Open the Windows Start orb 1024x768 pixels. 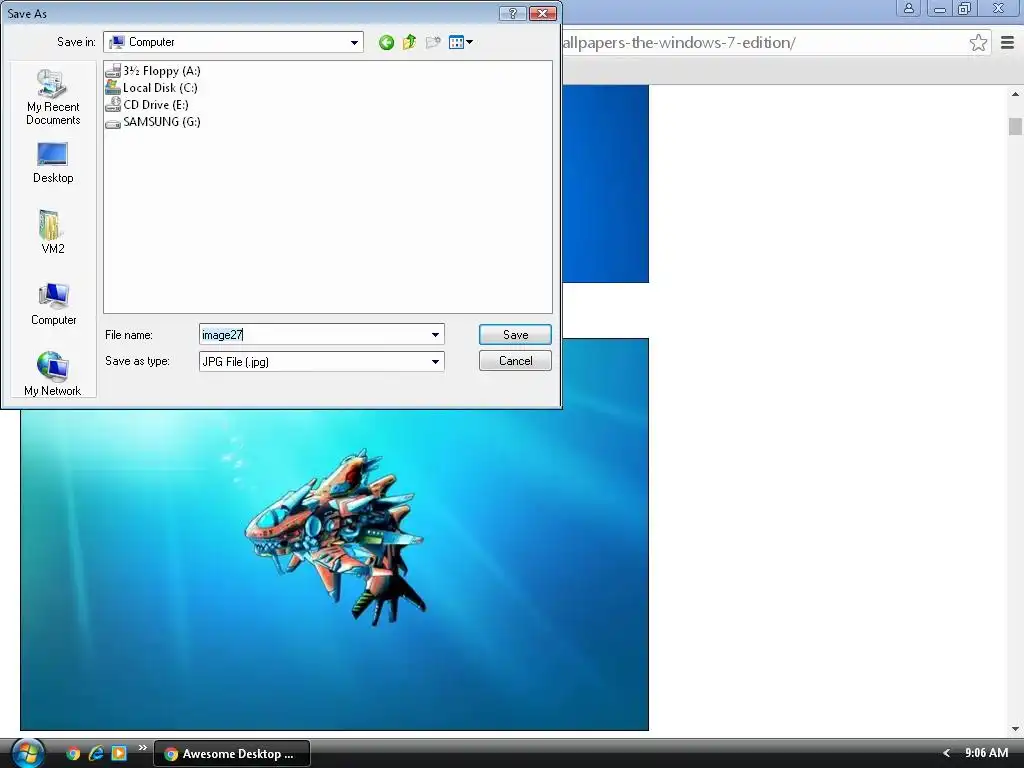[27, 753]
